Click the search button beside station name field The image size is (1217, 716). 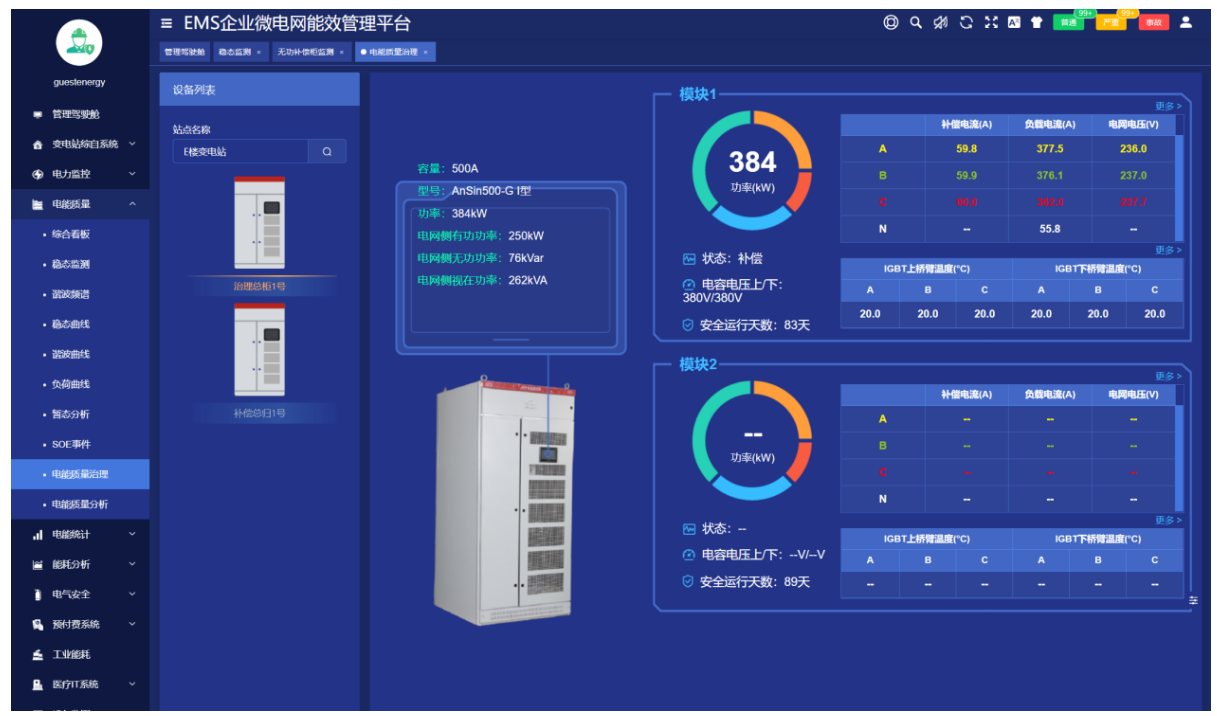pos(327,152)
